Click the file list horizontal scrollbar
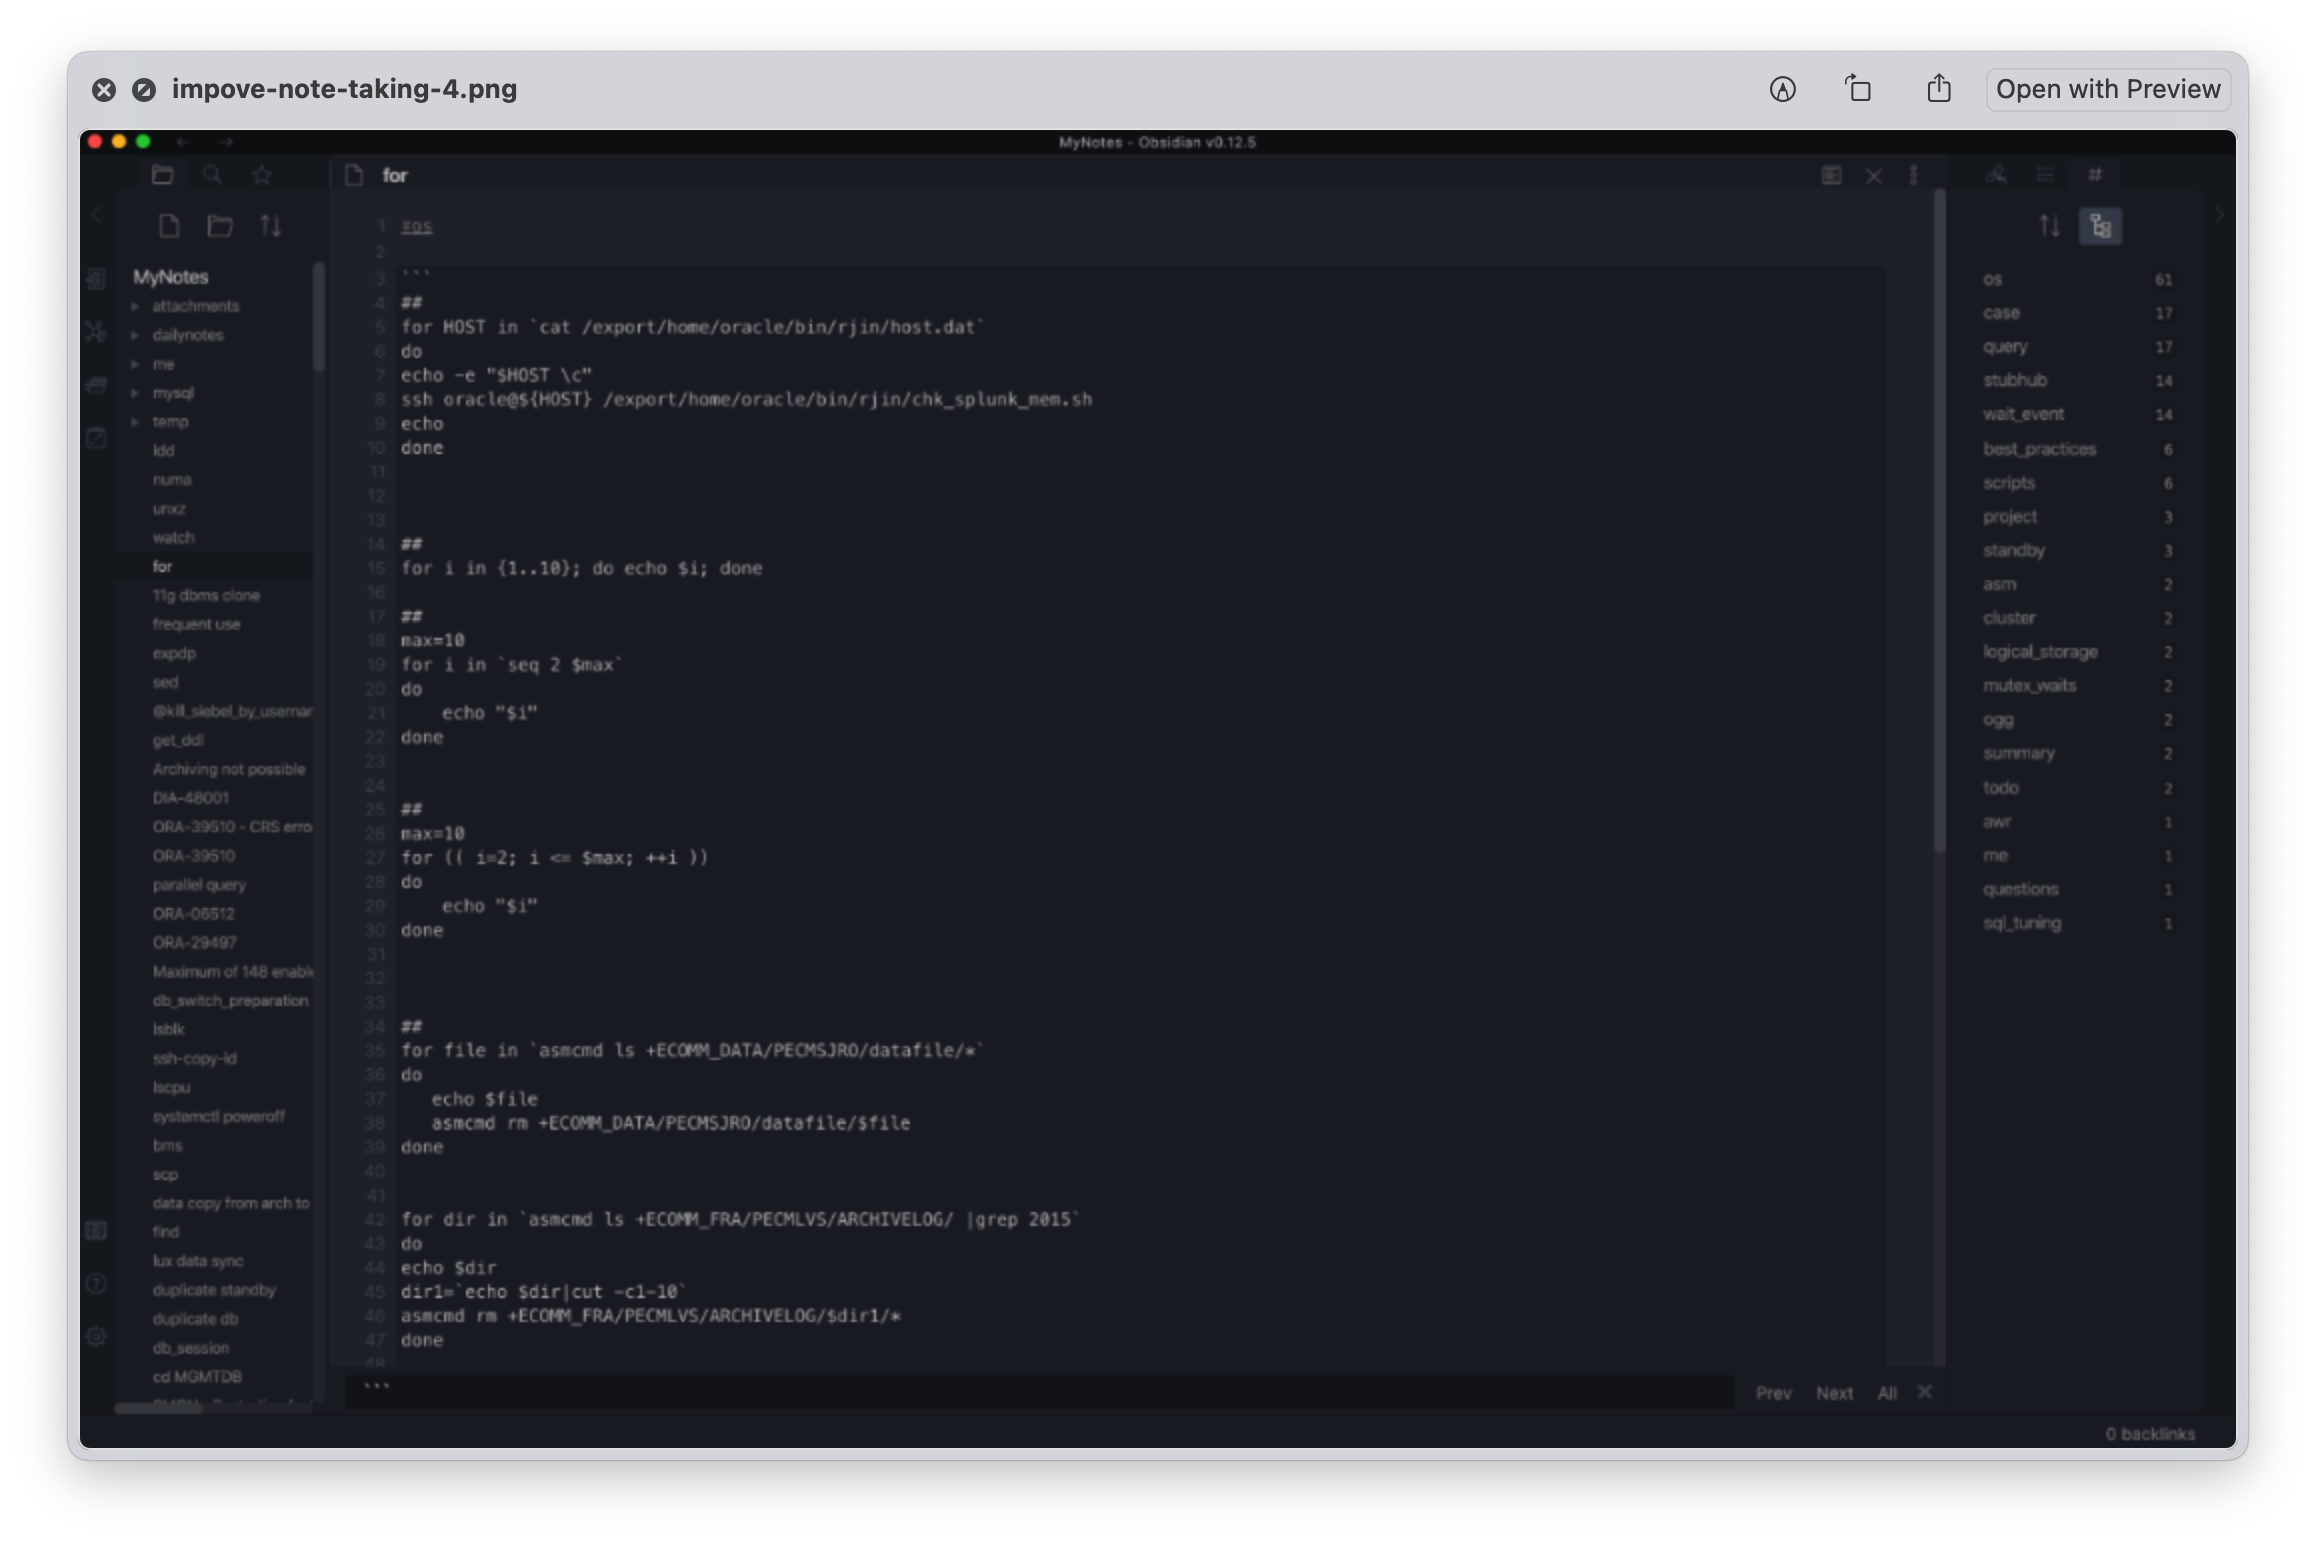The width and height of the screenshot is (2316, 1544). coord(158,1407)
